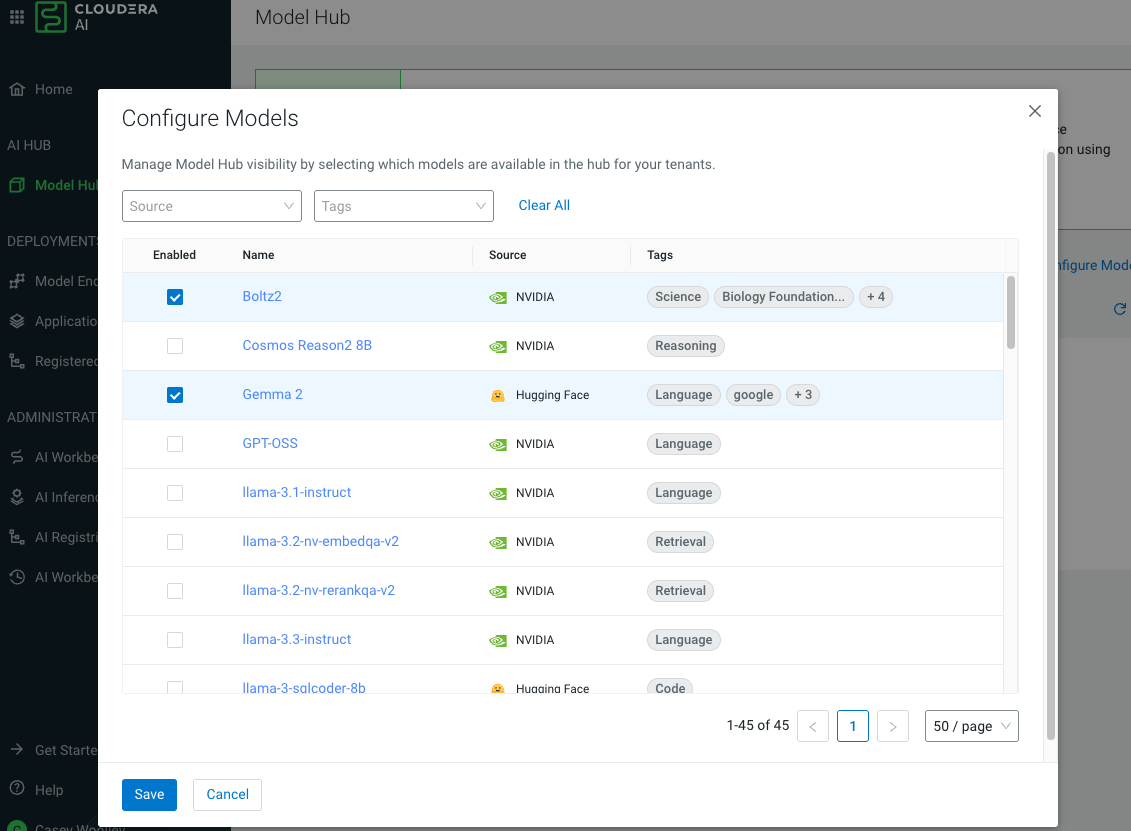The image size is (1131, 831).
Task: Open the Cosmos Reason2 8B link
Action: [307, 346]
